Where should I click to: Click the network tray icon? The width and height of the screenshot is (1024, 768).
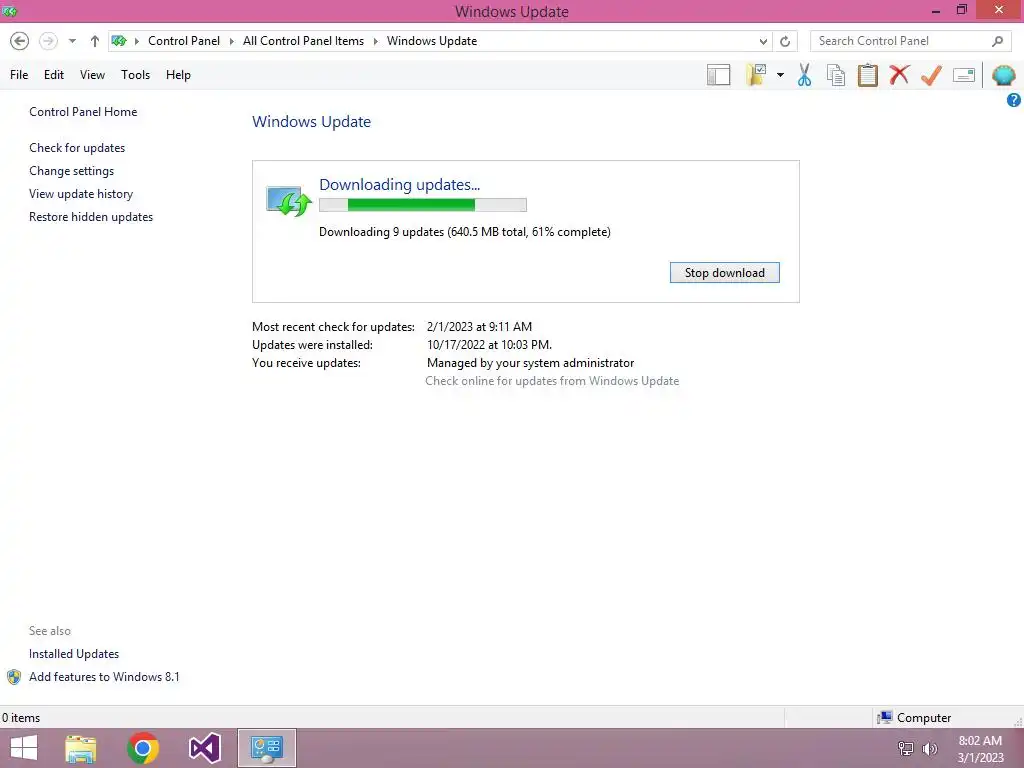click(906, 749)
